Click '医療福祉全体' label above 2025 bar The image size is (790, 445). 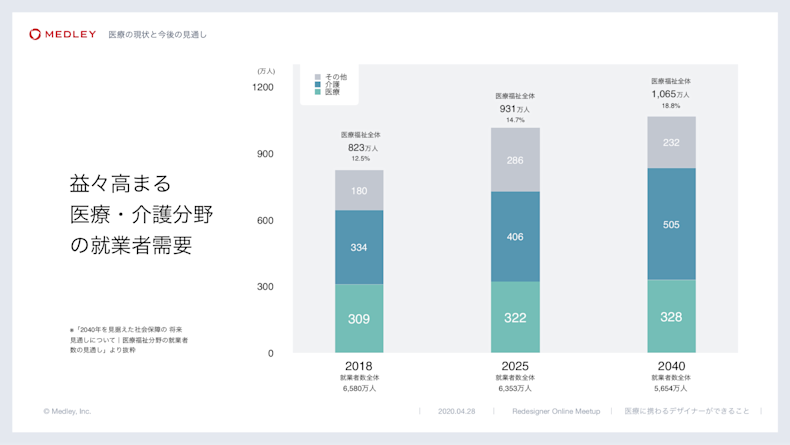[515, 96]
